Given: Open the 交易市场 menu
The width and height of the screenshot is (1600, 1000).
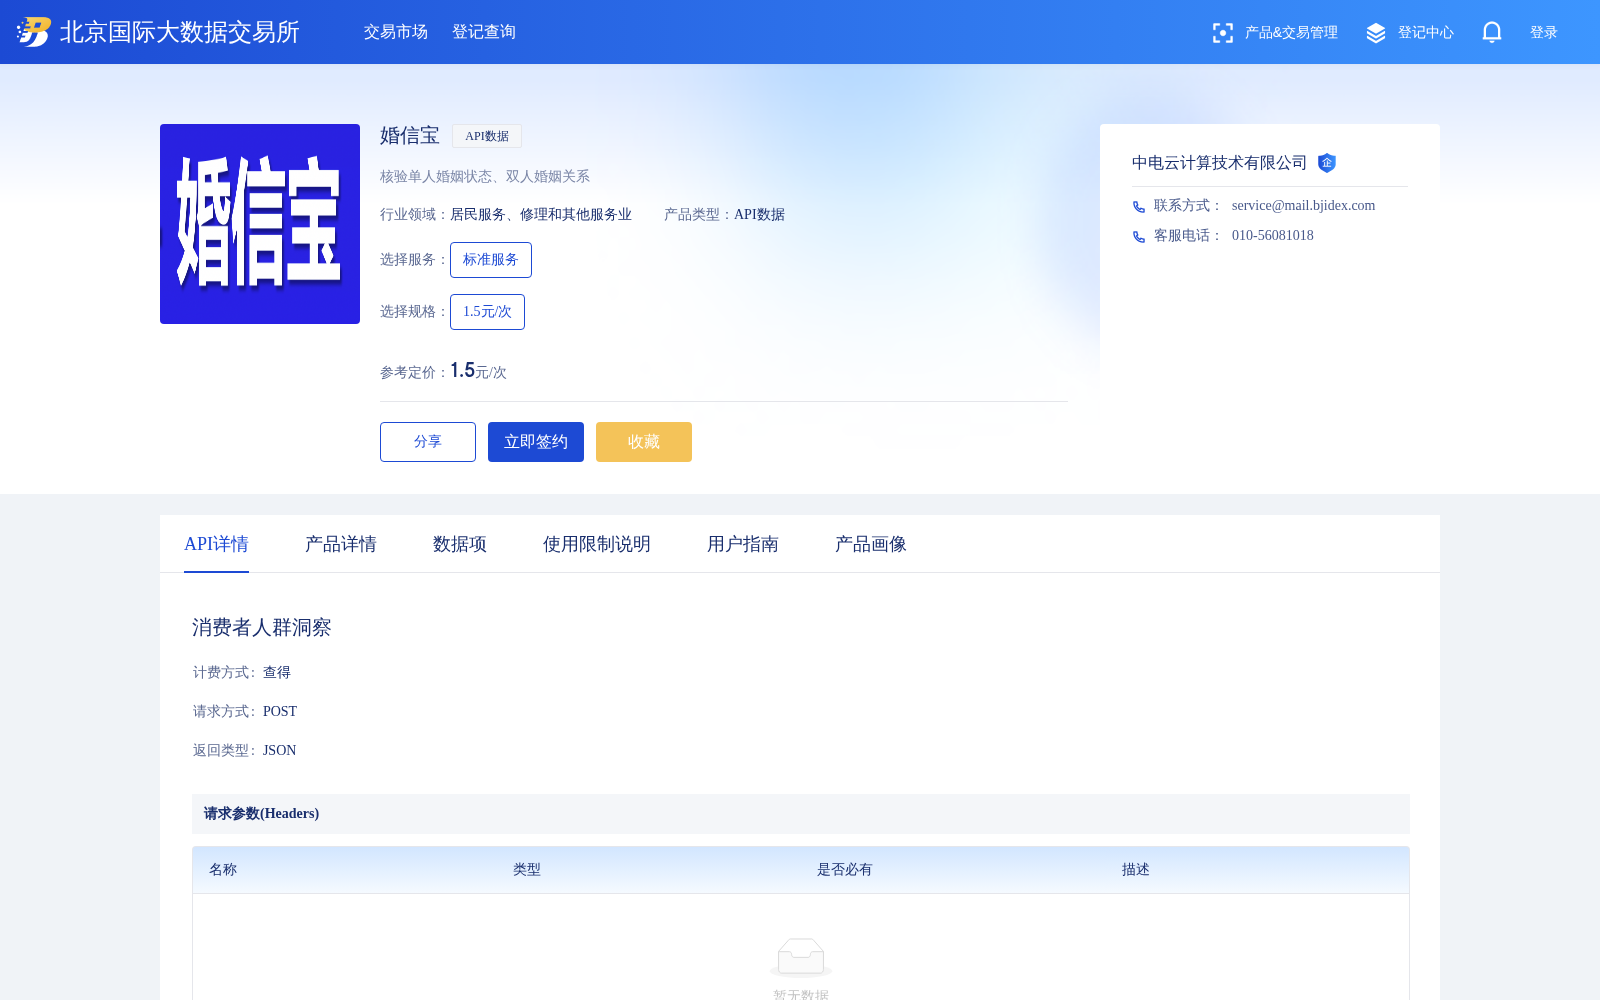Looking at the screenshot, I should (x=396, y=32).
